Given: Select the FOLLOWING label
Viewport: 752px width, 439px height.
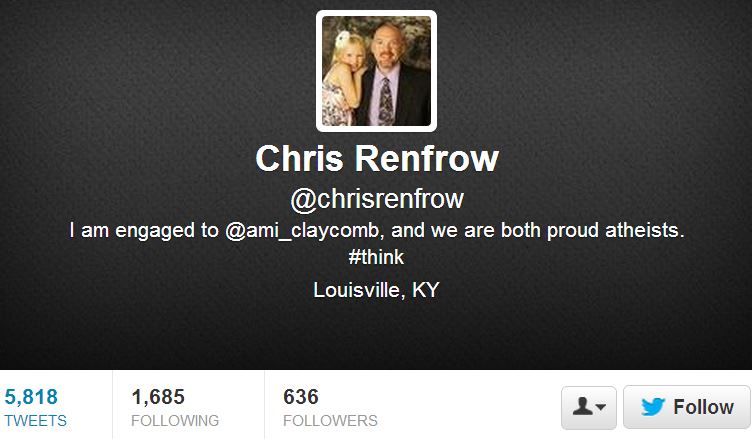Looking at the screenshot, I should click(x=175, y=421).
